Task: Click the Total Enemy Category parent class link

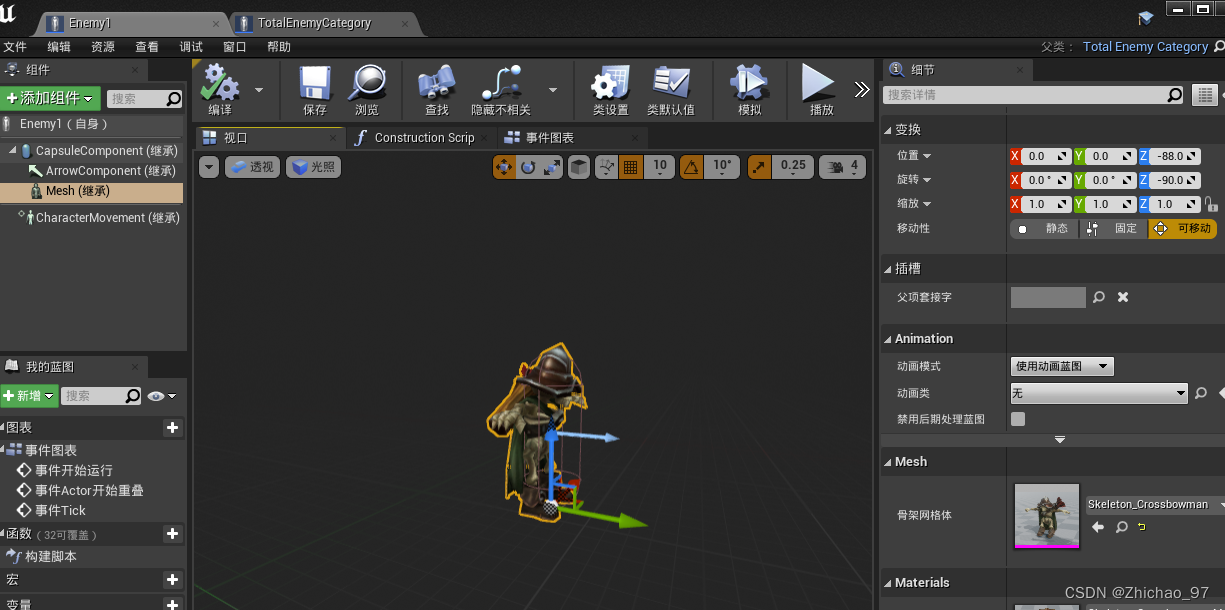Action: click(1145, 46)
